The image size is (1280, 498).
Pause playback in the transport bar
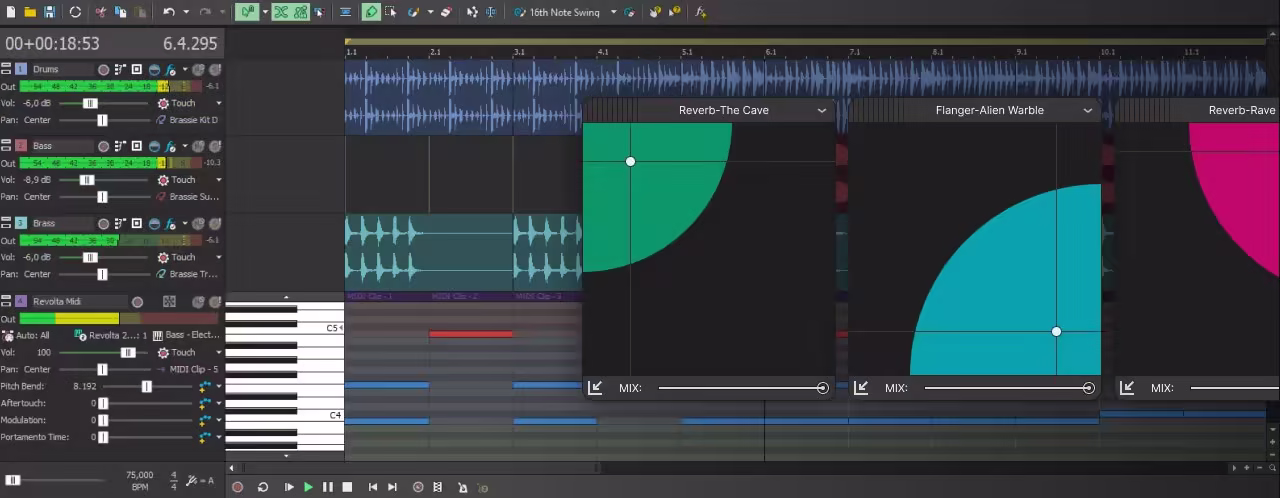[328, 487]
